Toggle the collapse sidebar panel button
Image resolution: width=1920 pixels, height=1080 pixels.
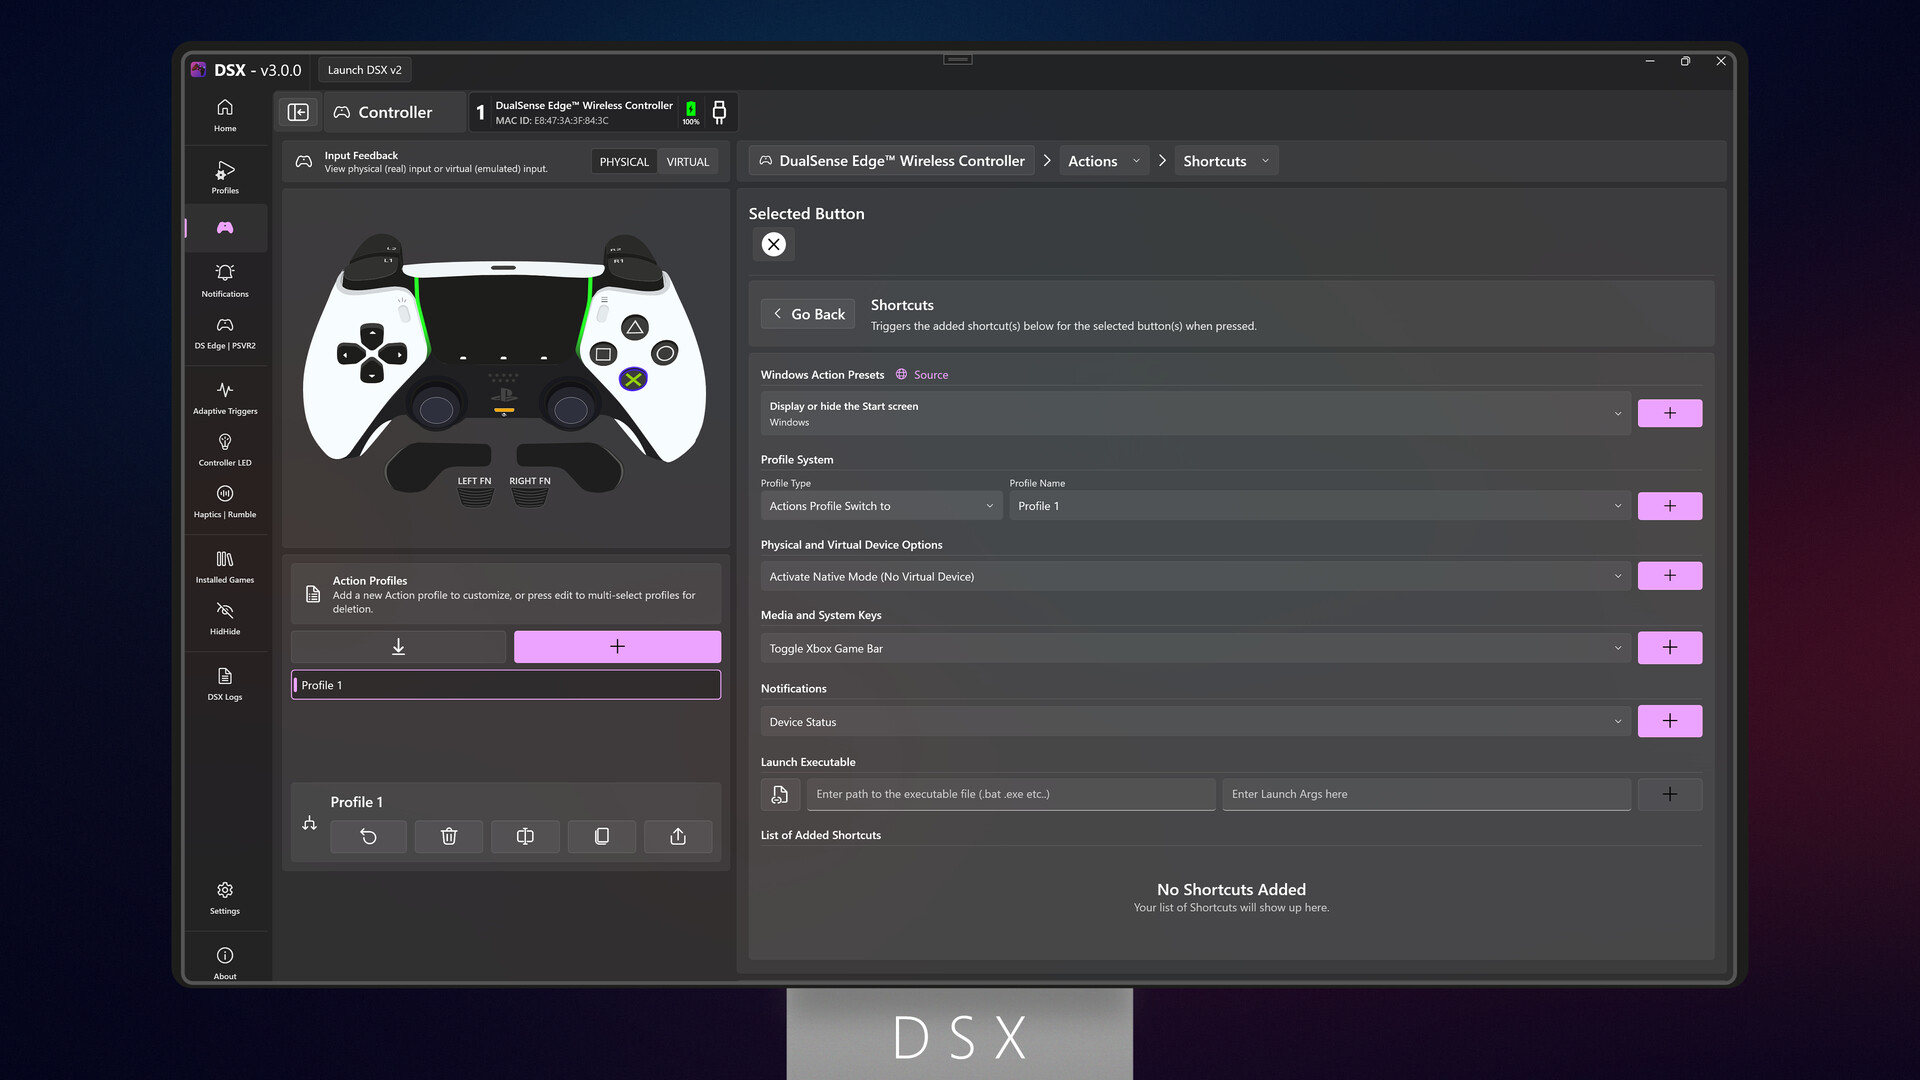(x=298, y=112)
